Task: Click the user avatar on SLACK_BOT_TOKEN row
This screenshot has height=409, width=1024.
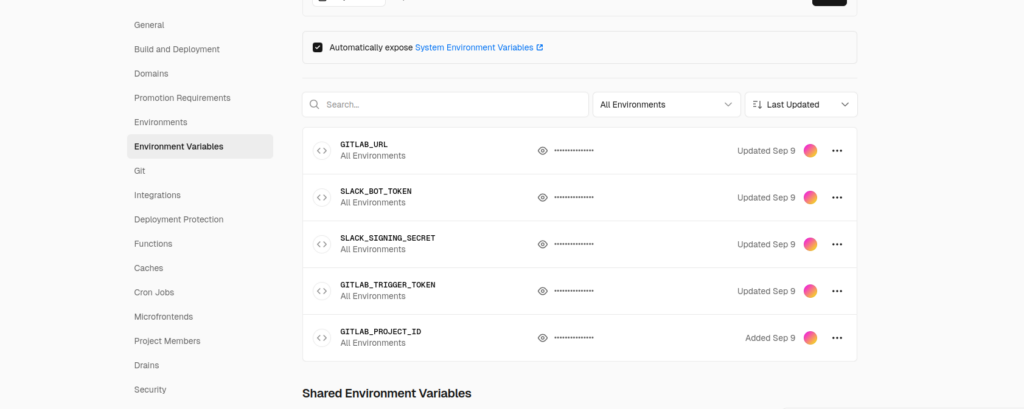Action: [x=810, y=197]
